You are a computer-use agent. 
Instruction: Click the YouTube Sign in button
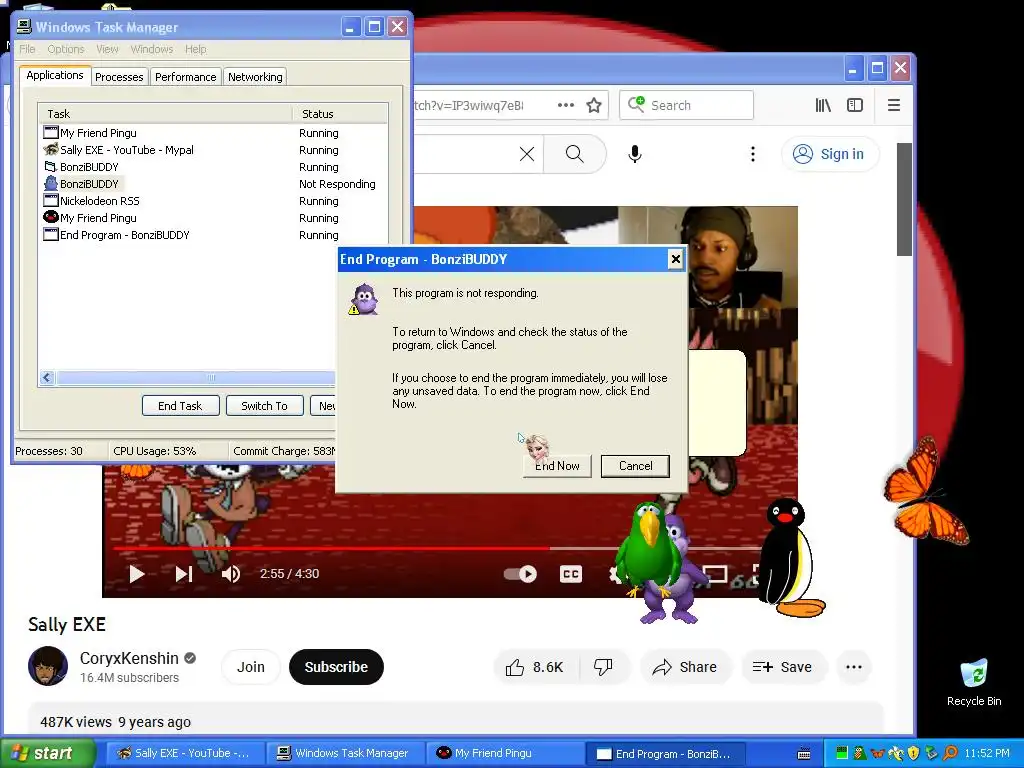[x=829, y=154]
